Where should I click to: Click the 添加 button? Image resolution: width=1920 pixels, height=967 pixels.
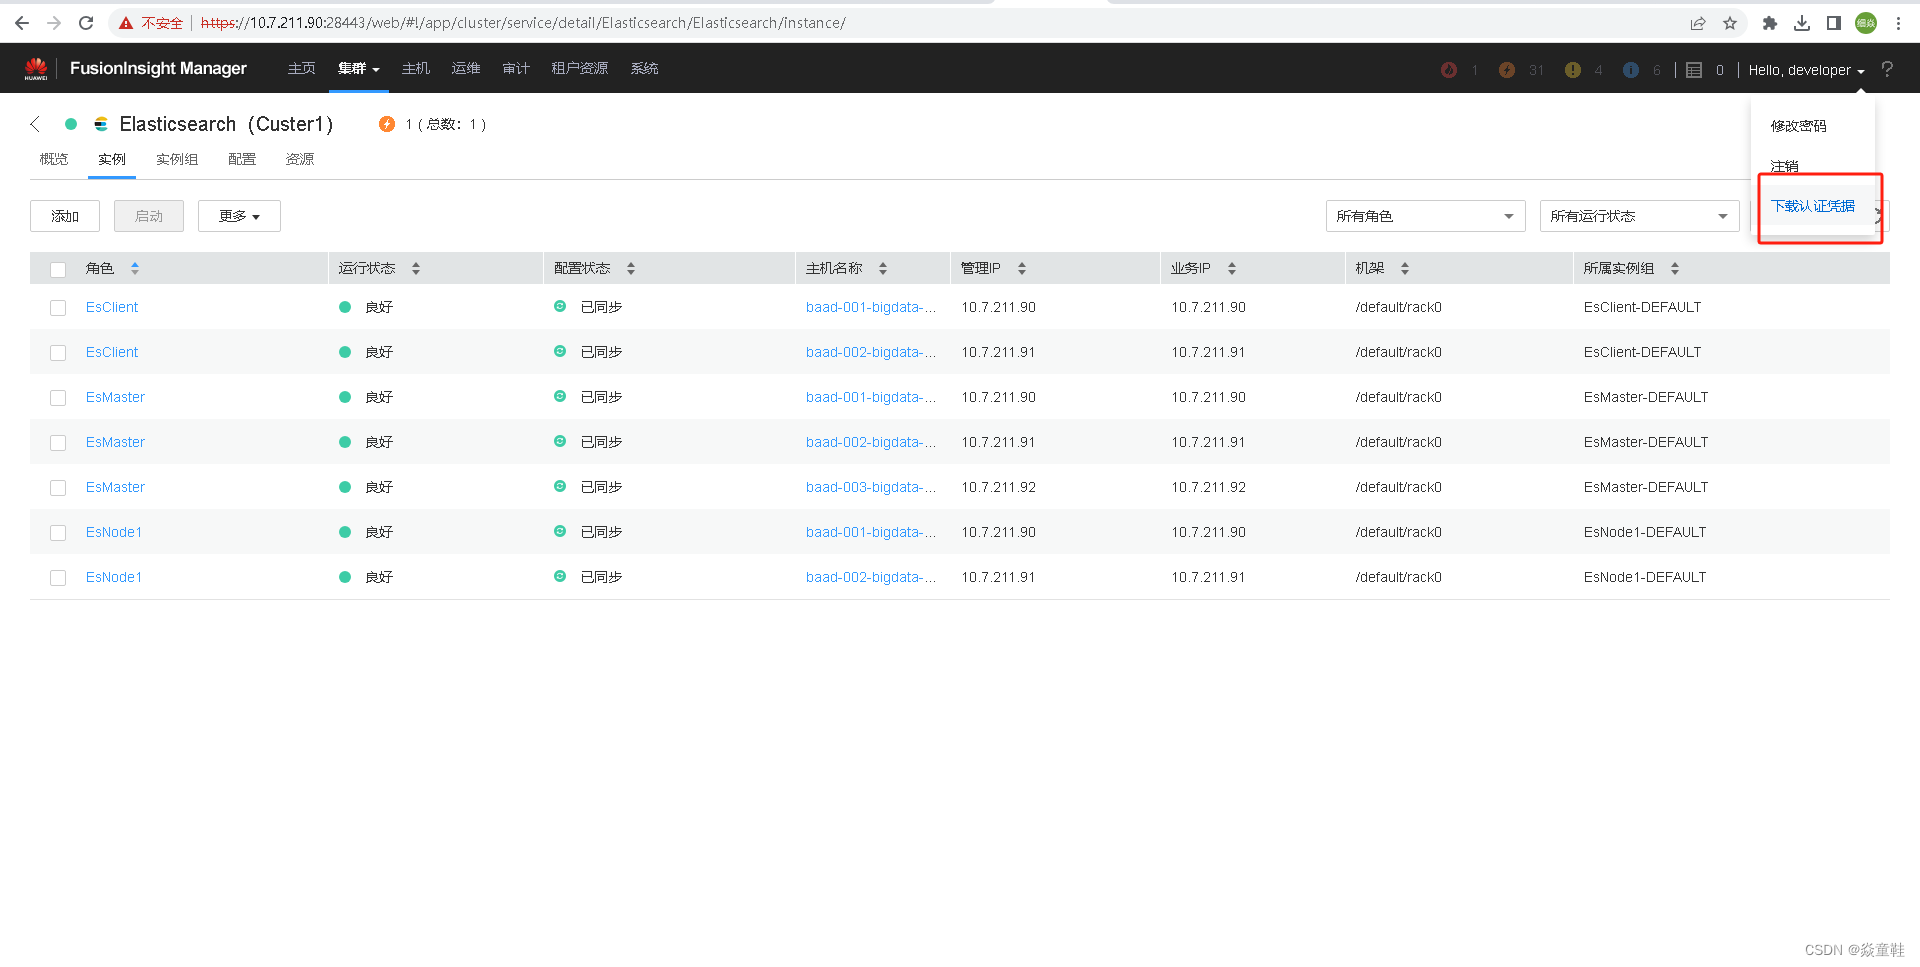(x=65, y=216)
